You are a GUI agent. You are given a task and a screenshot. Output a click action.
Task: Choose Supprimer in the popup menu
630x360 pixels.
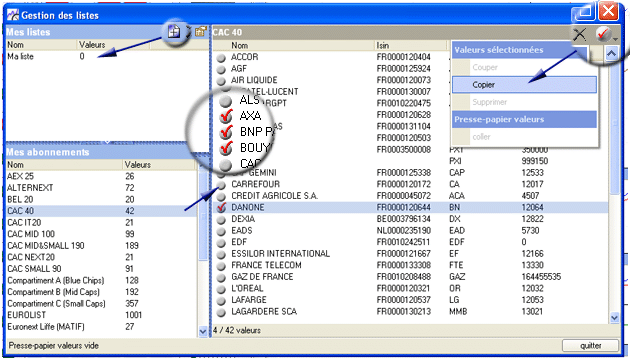(524, 102)
